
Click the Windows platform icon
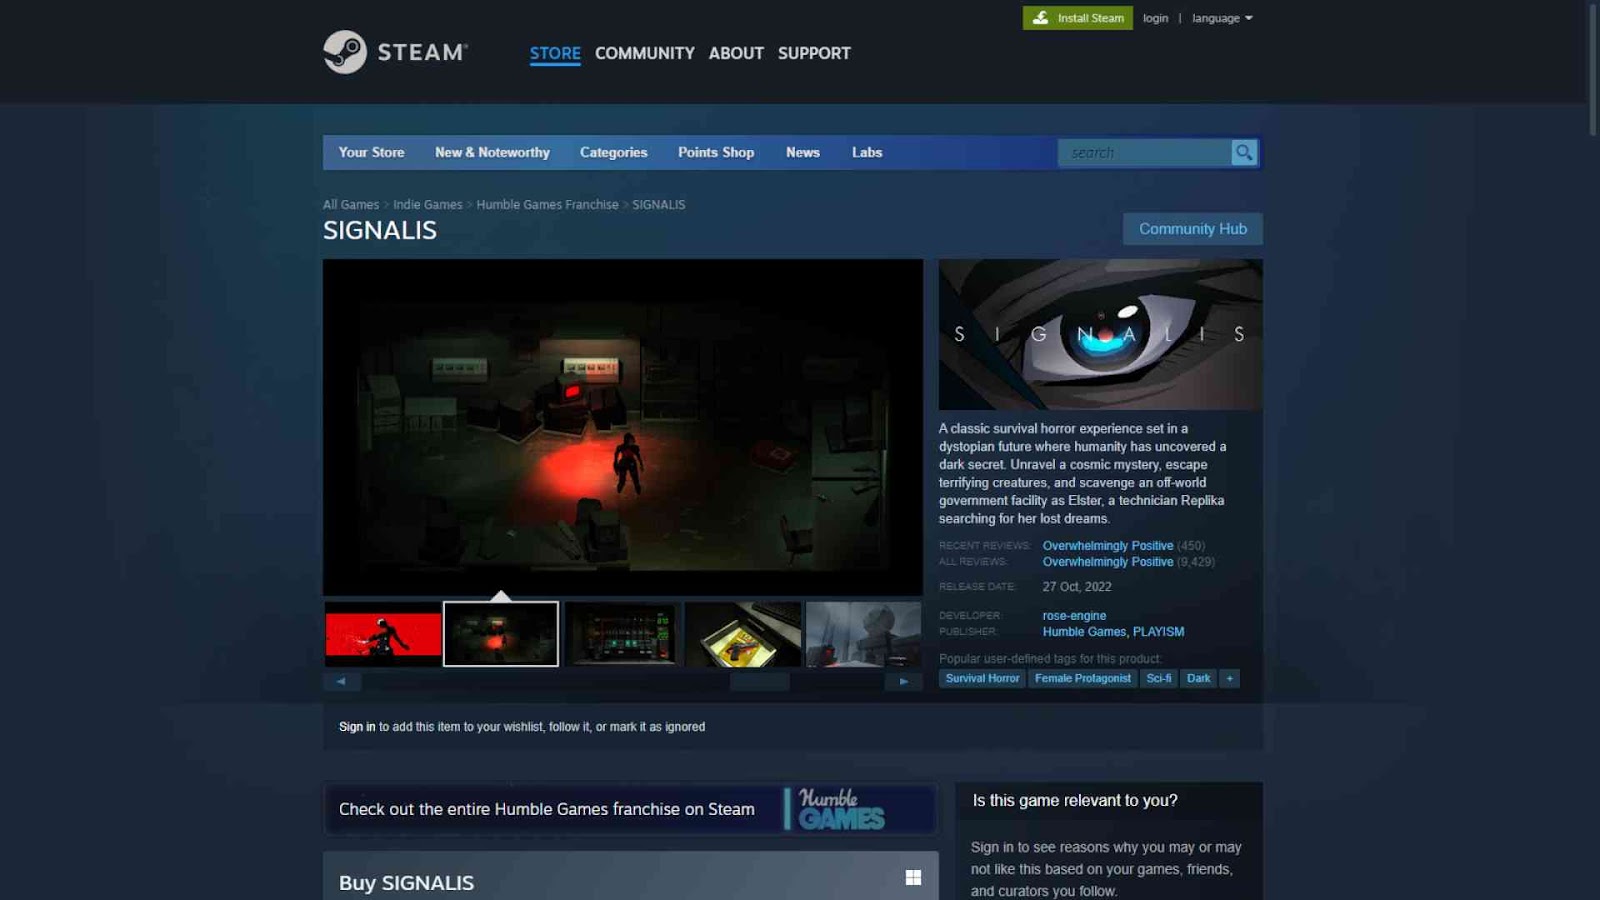pos(913,877)
